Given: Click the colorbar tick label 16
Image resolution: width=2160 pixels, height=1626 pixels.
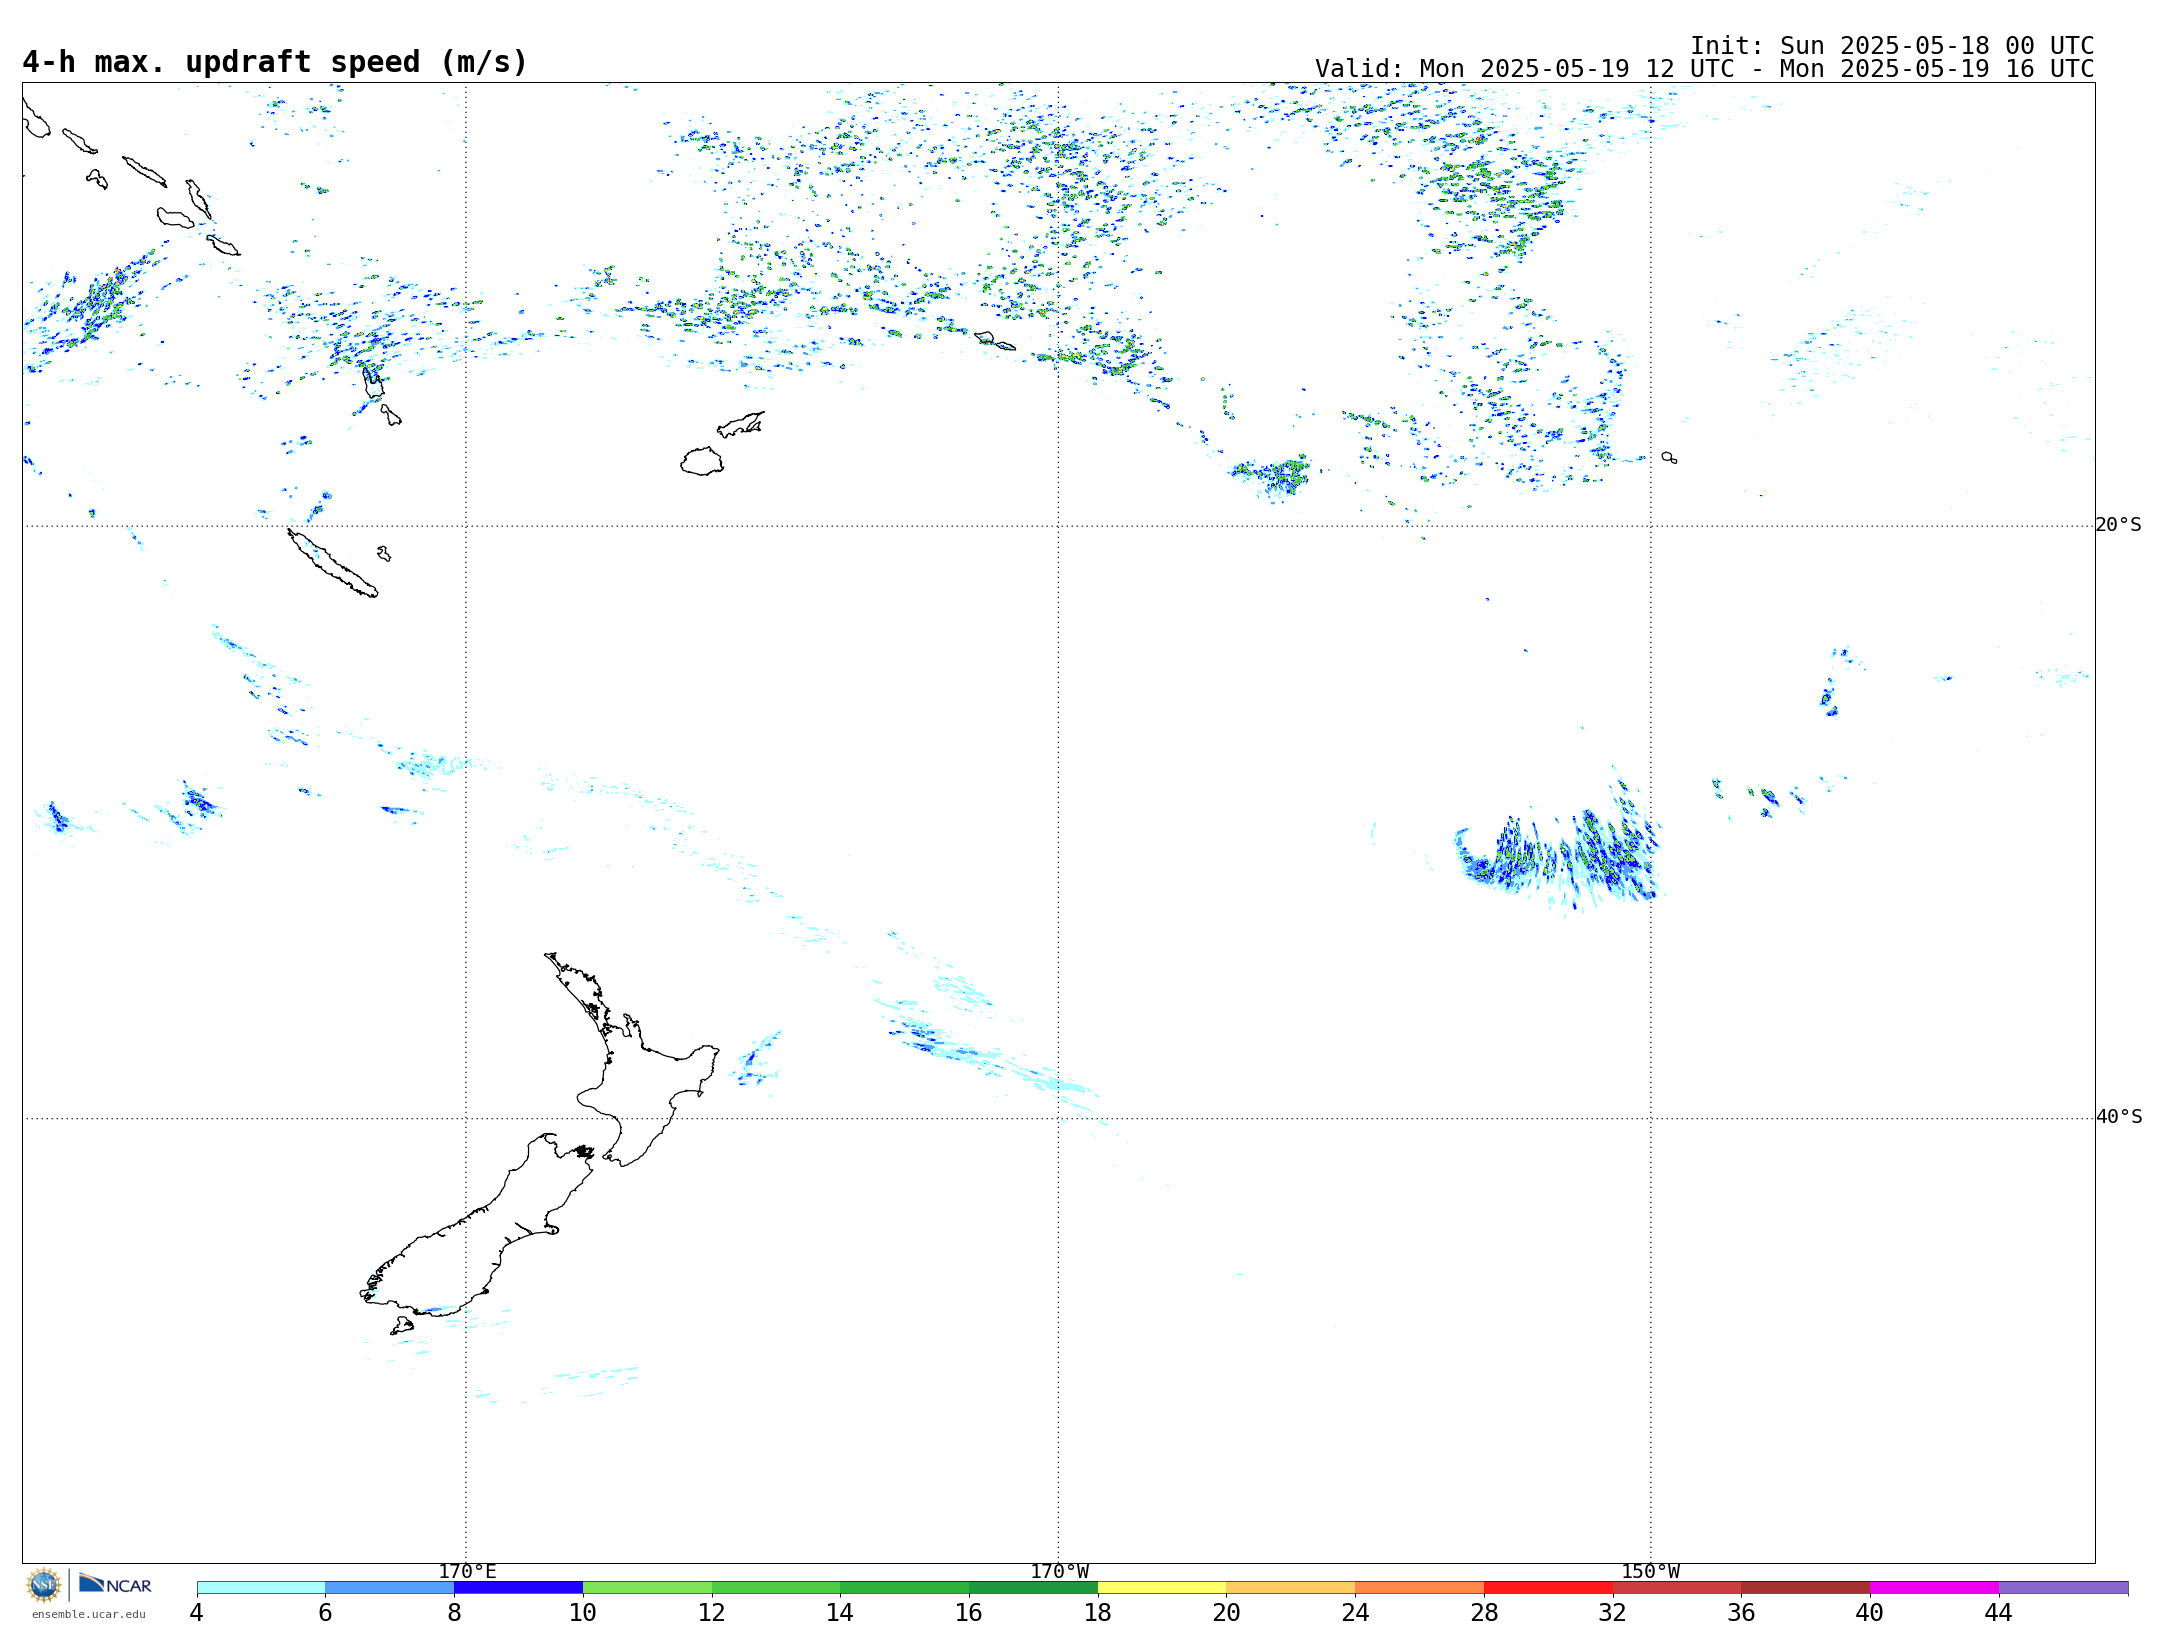Looking at the screenshot, I should (x=969, y=1612).
